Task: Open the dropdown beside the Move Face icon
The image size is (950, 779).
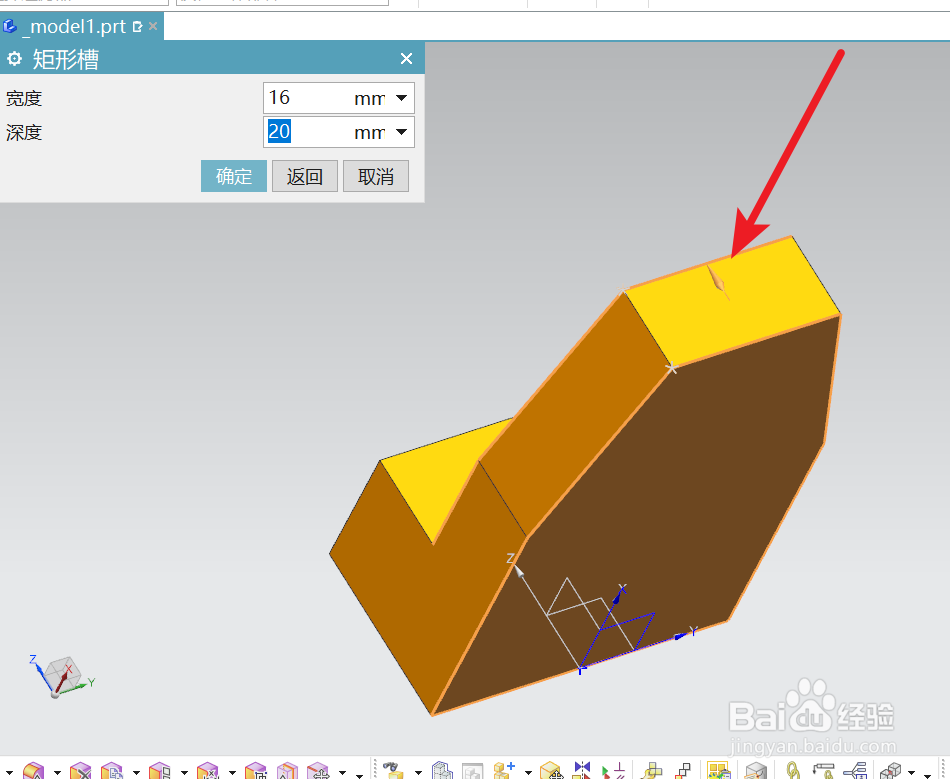Action: coord(57,772)
